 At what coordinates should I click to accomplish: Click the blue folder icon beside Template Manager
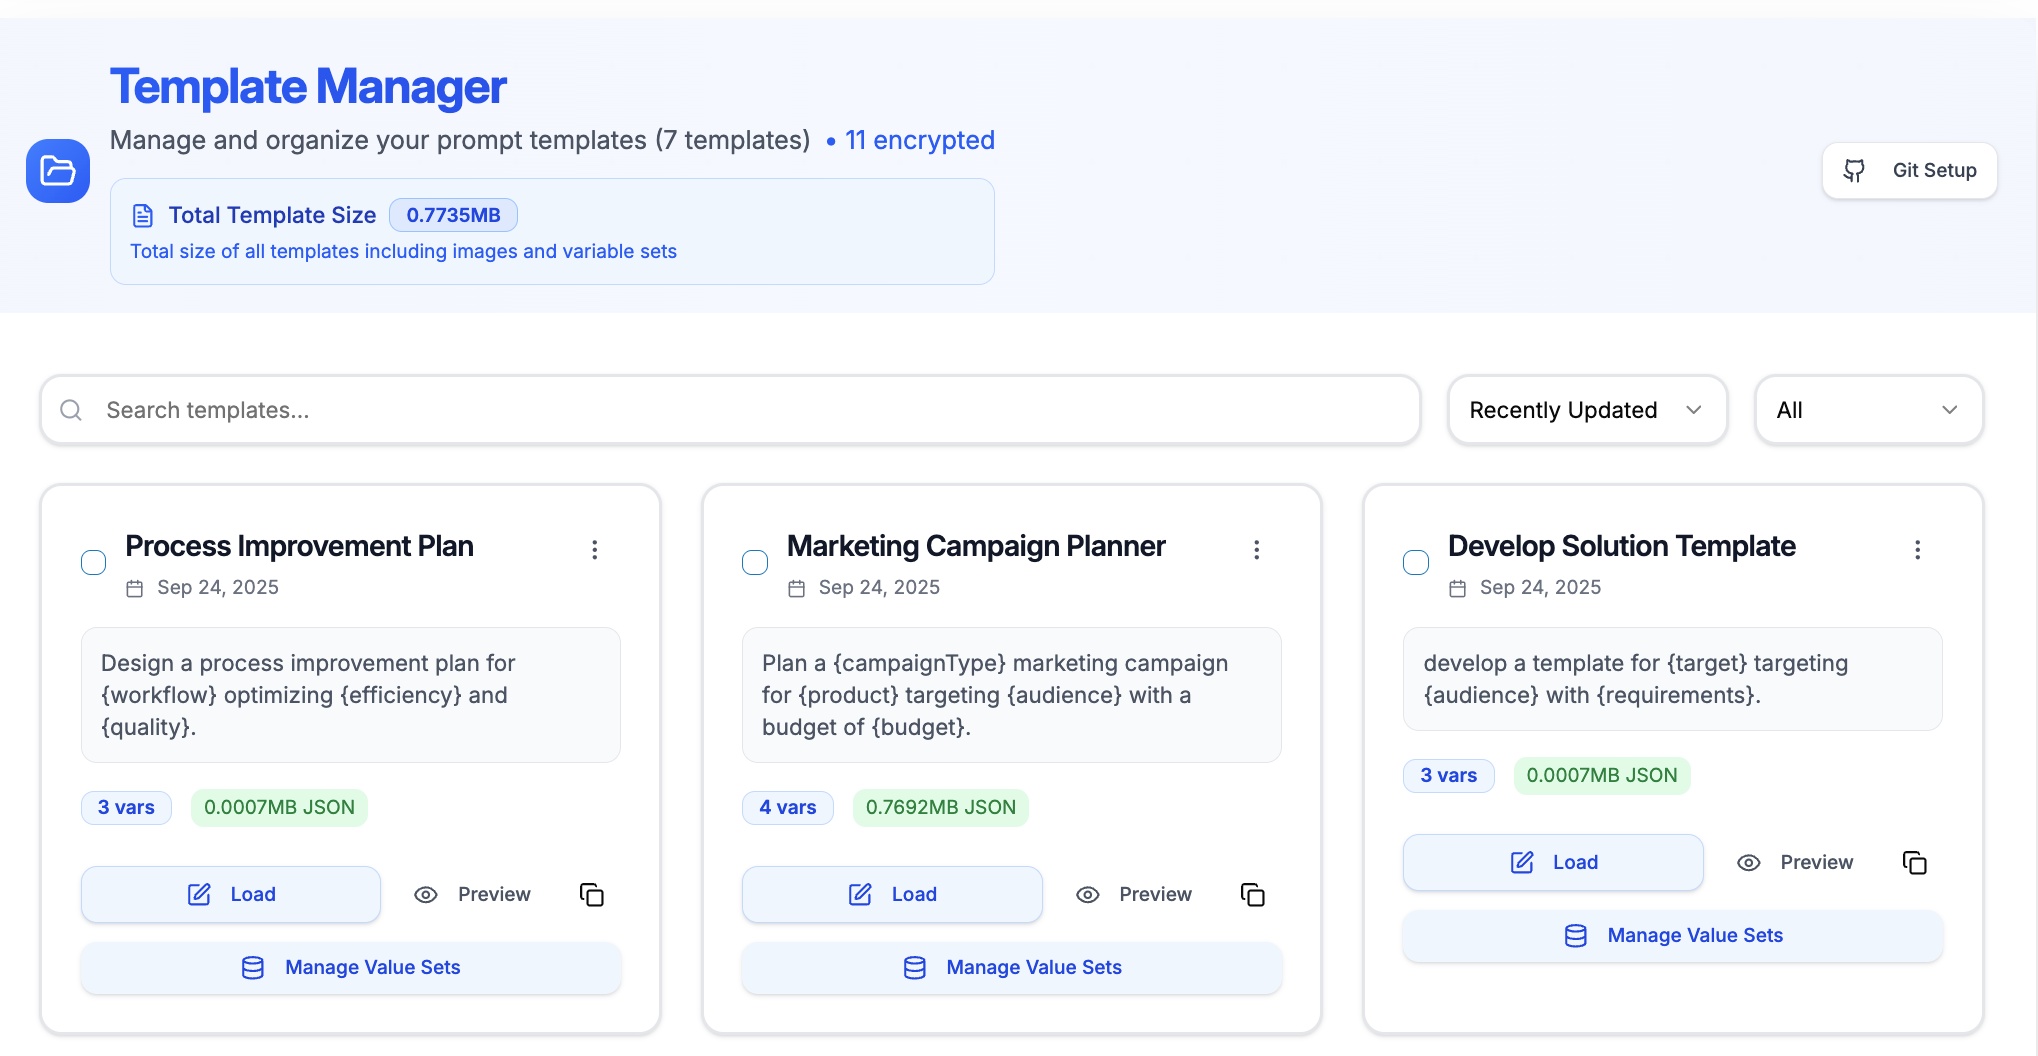[x=58, y=171]
